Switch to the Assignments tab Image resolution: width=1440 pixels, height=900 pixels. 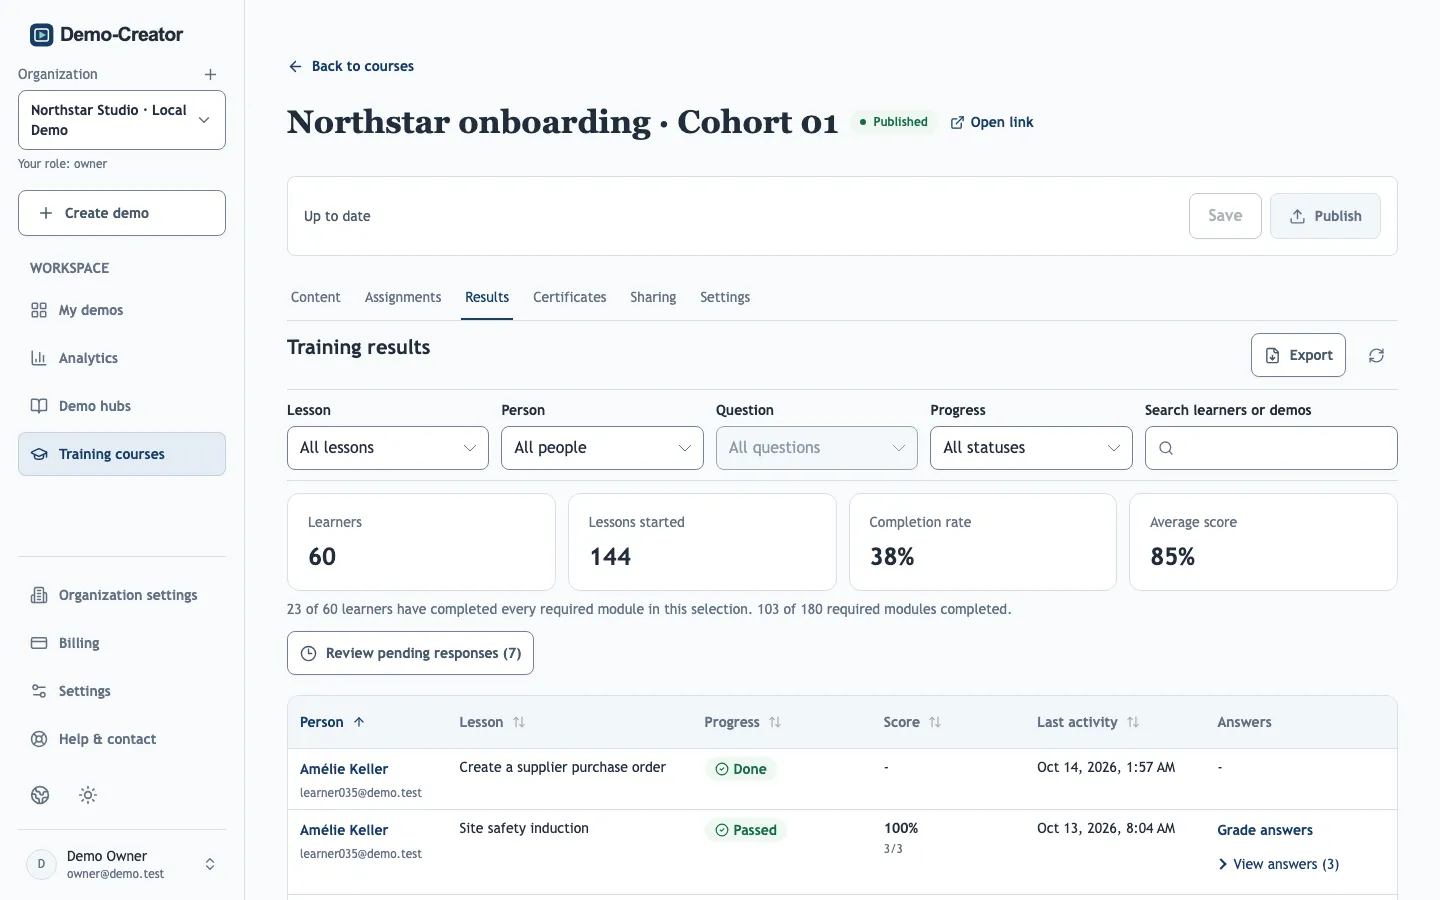[x=403, y=297]
